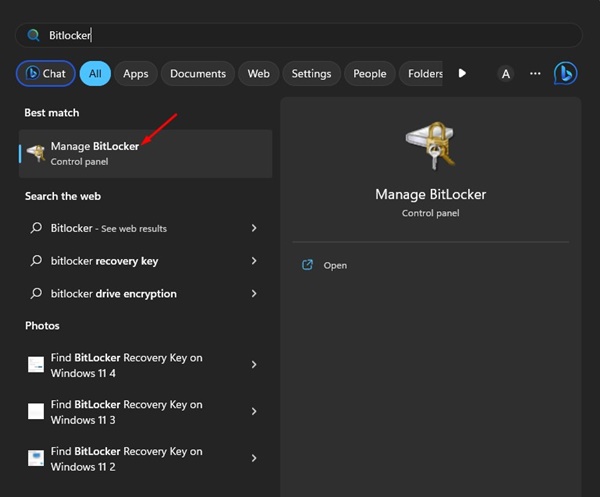The image size is (600, 497).
Task: Click Open in the preview pane
Action: pos(335,266)
